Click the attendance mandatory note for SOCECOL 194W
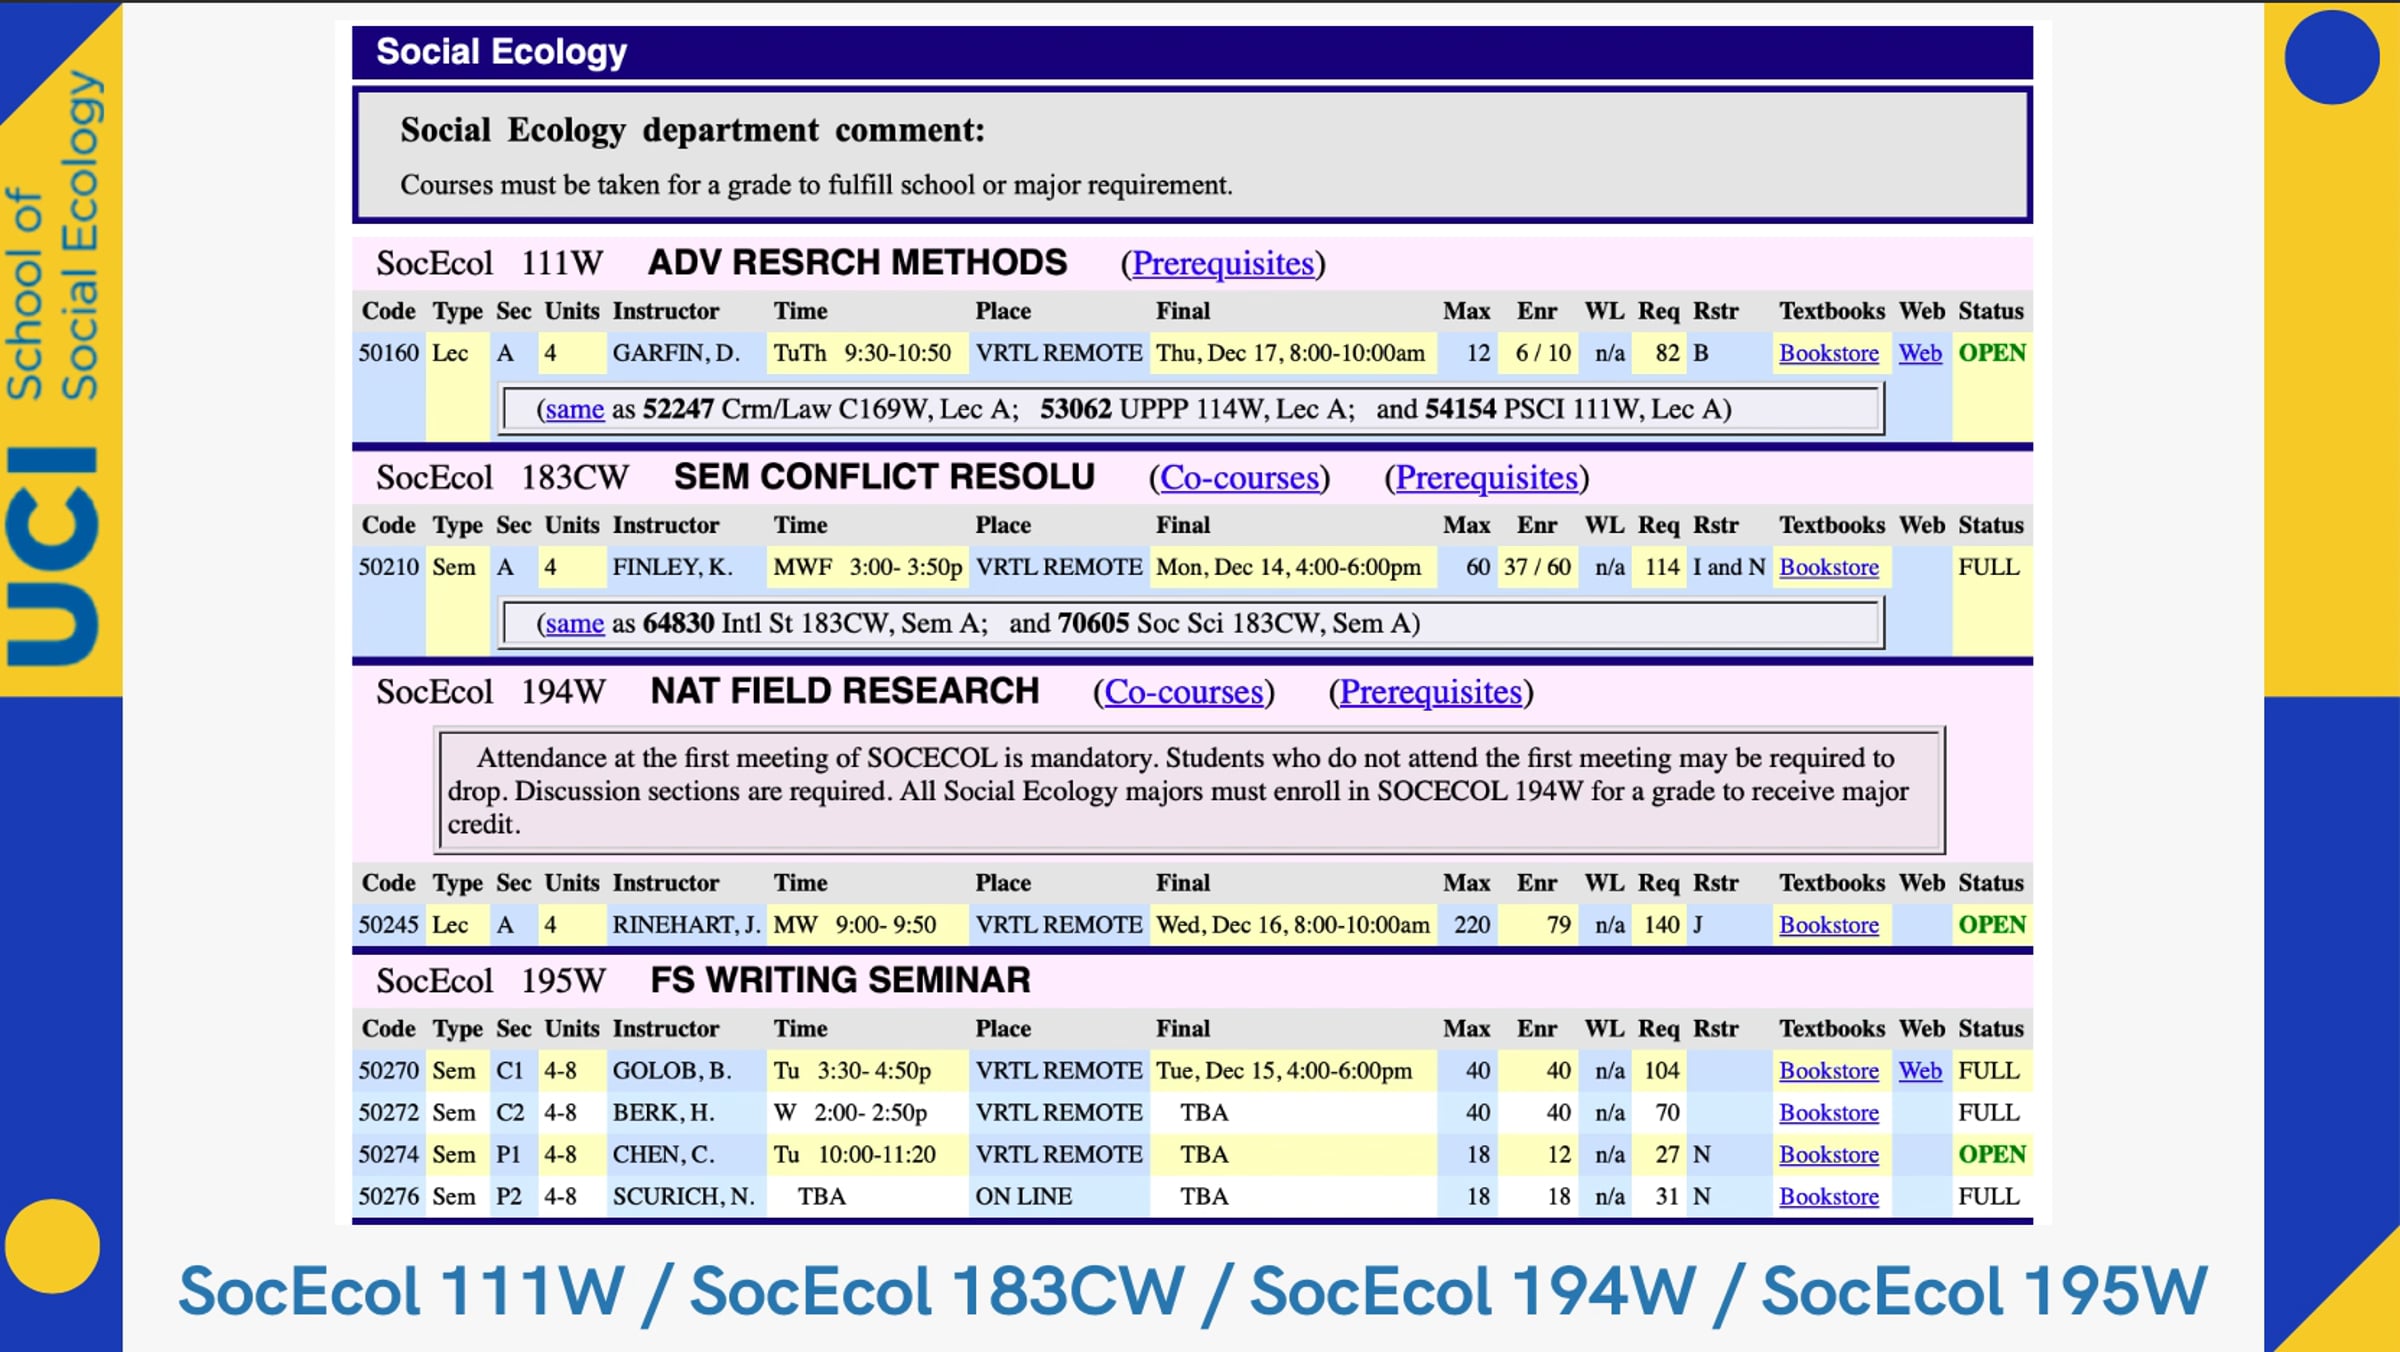The height and width of the screenshot is (1352, 2400). (x=1190, y=791)
